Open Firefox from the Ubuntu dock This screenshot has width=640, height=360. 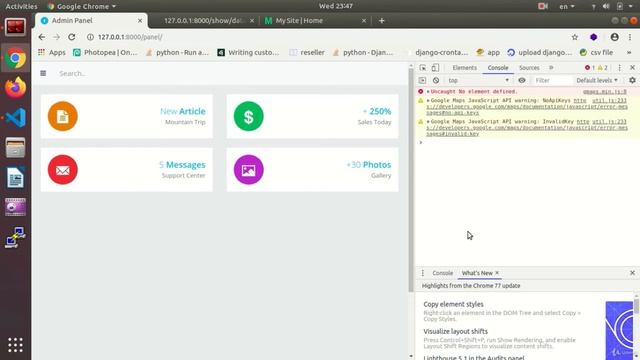click(x=16, y=87)
